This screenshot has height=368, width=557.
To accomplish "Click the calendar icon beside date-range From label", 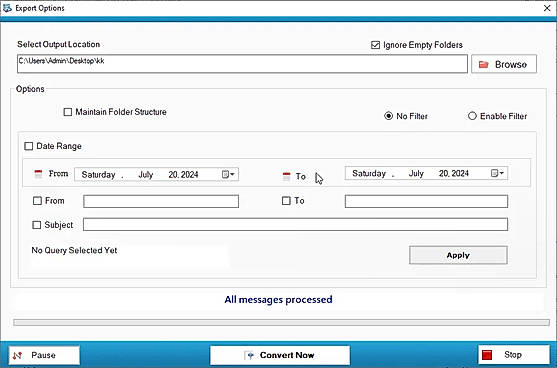I will [x=38, y=174].
